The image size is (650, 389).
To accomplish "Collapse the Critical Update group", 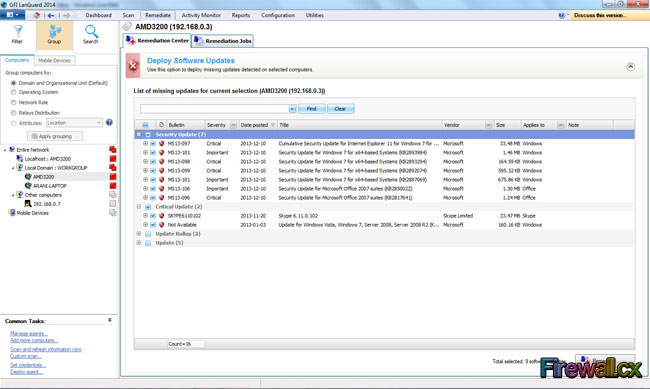I will (x=139, y=206).
